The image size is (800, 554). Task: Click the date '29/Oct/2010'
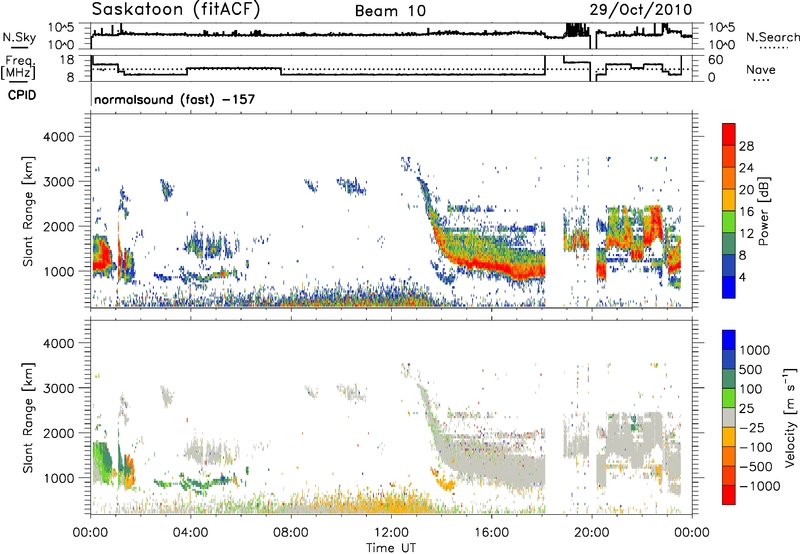click(x=641, y=10)
